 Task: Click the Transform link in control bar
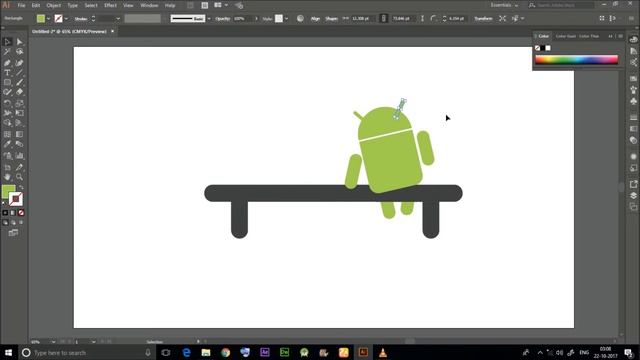tap(483, 19)
